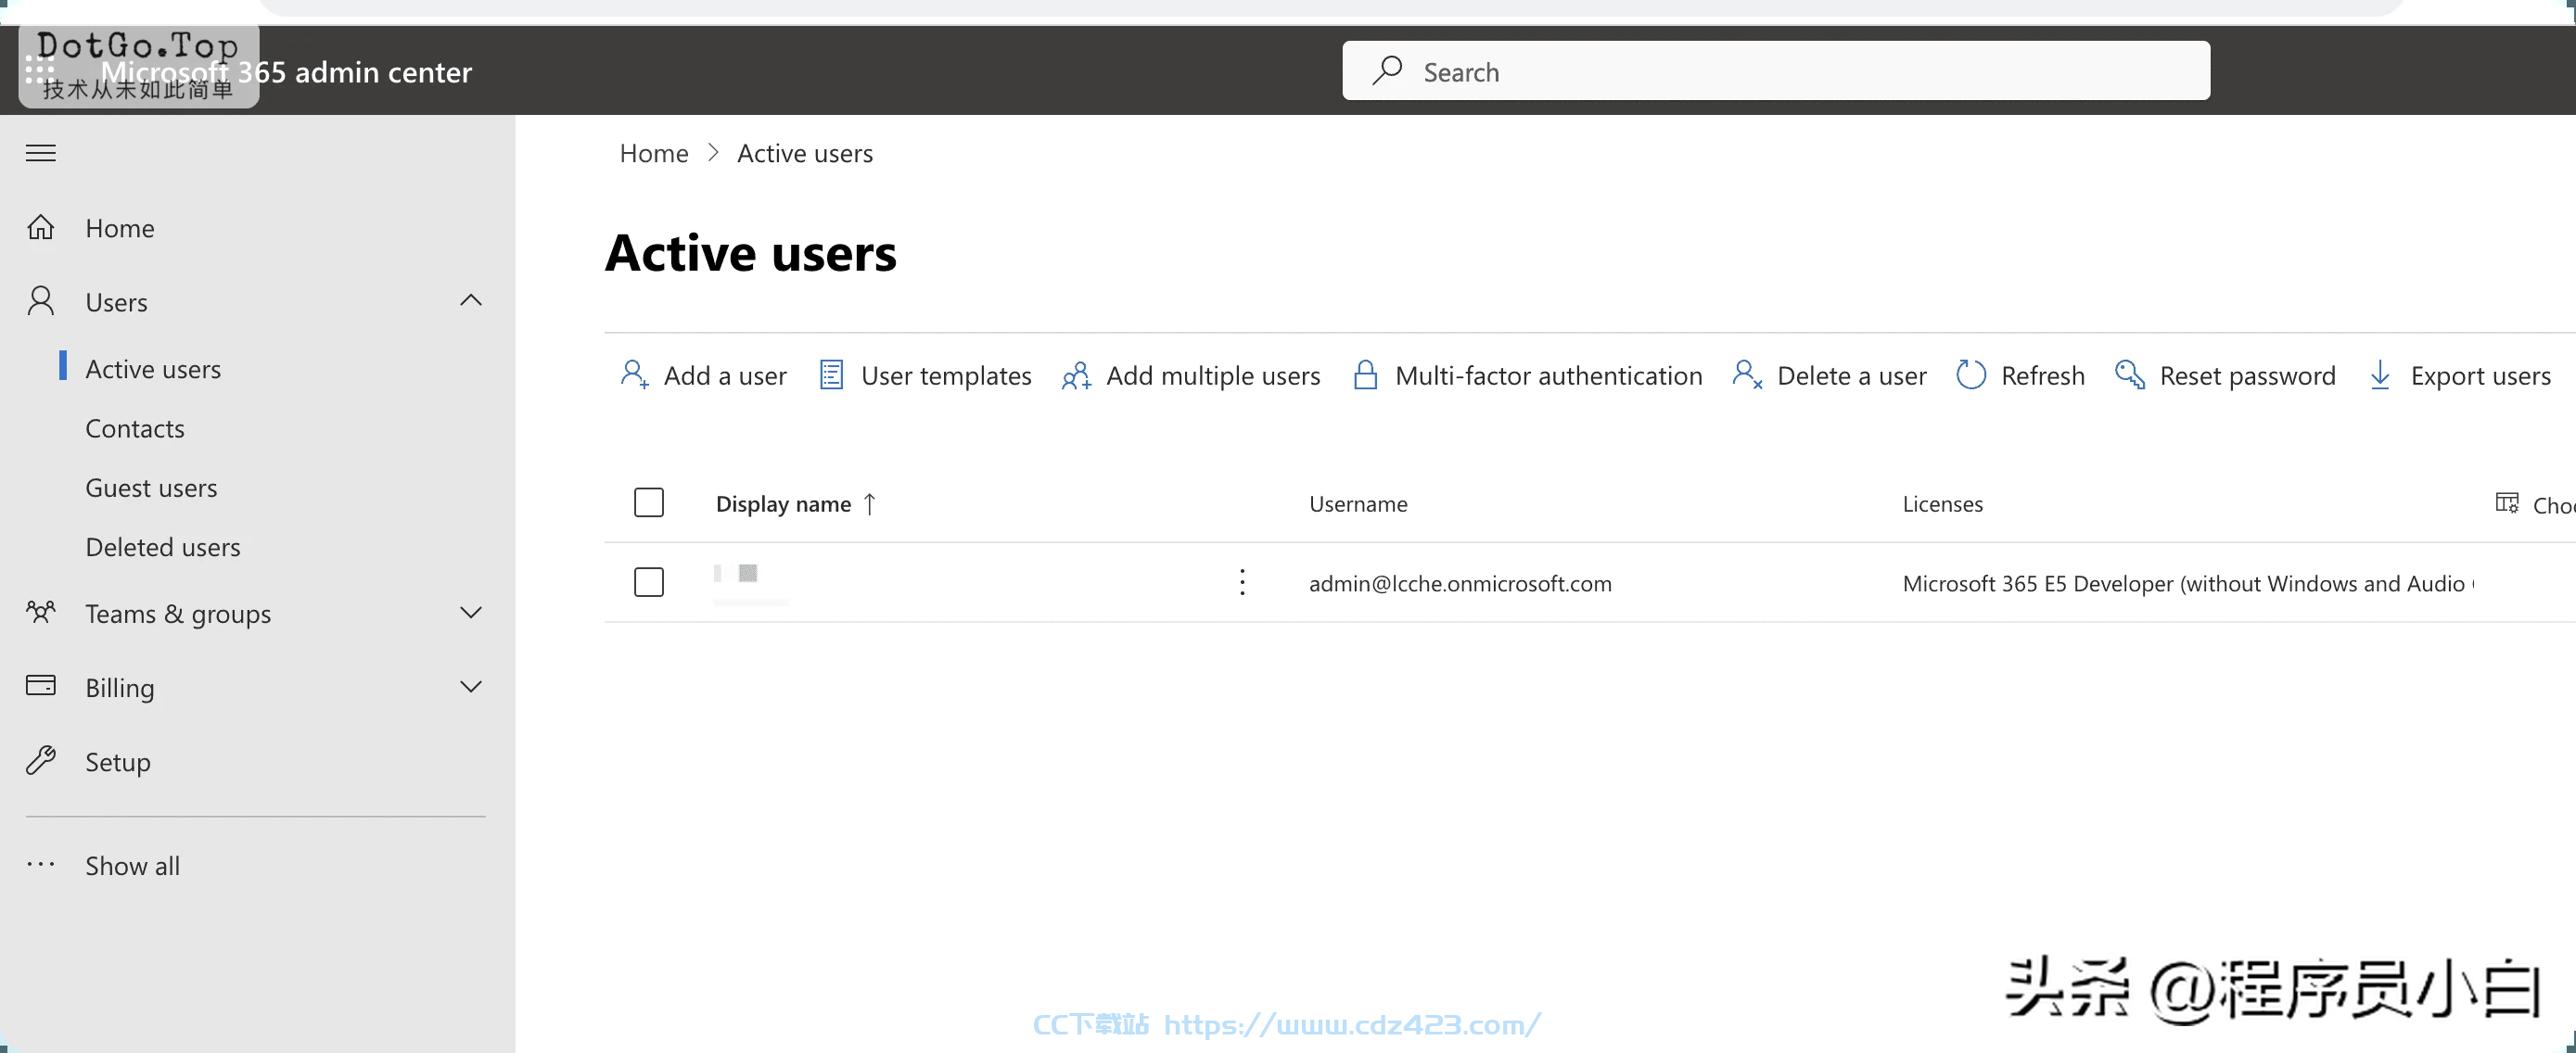Click Delete a user button label
This screenshot has width=2576, height=1053.
click(1851, 376)
